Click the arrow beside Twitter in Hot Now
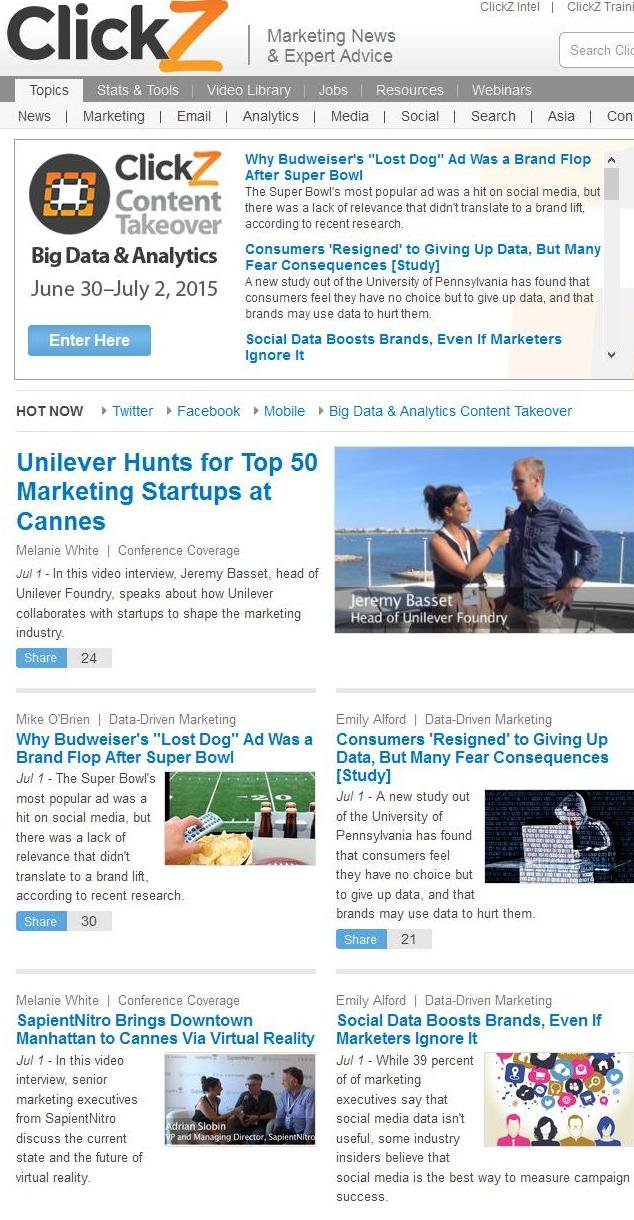This screenshot has width=634, height=1220. [105, 411]
